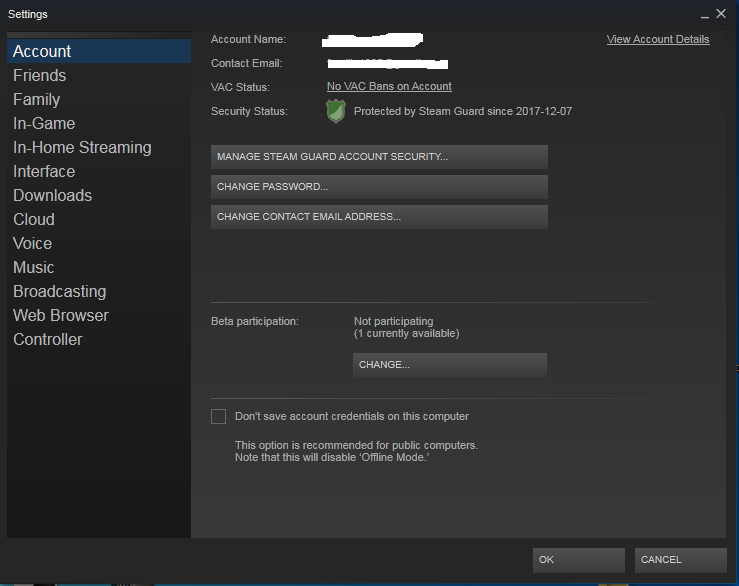Dismiss the dialog with Cancel button
This screenshot has width=739, height=586.
pos(681,560)
